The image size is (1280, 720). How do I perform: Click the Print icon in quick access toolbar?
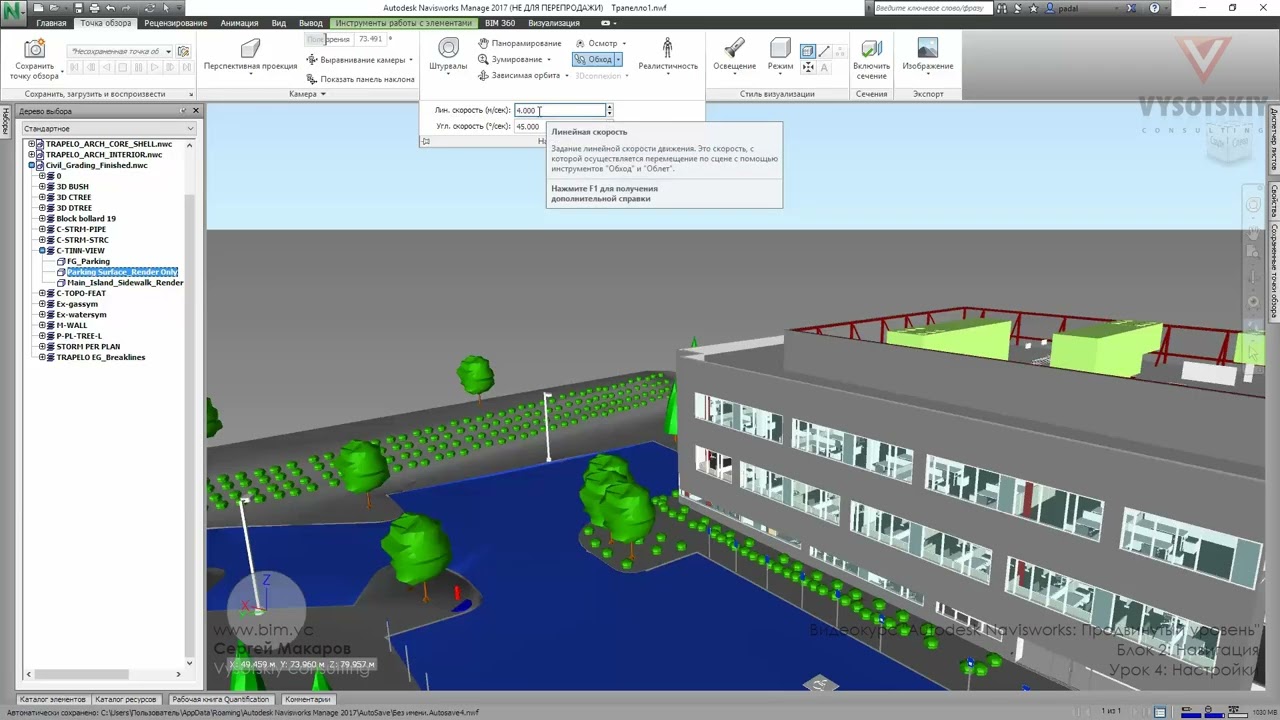95,8
